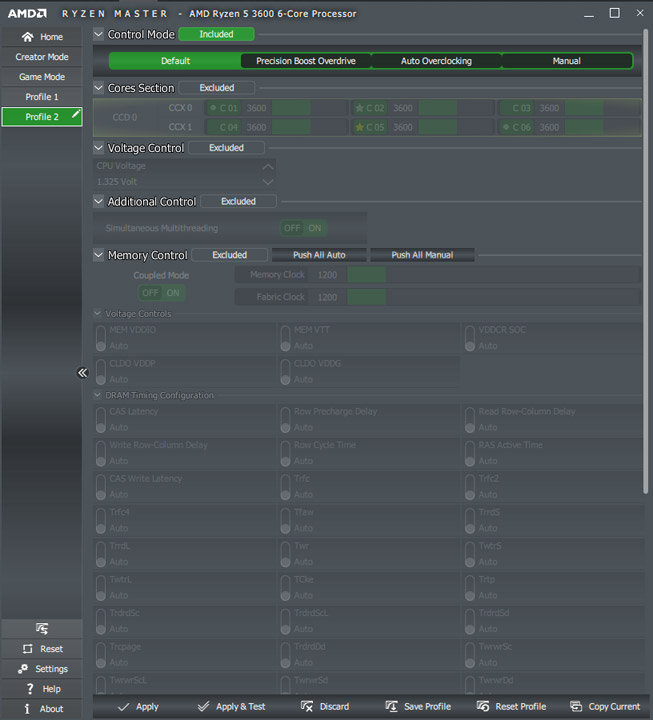Screen dimensions: 653x720
Task: Click the Home house icon in the sidebar
Action: coord(28,37)
